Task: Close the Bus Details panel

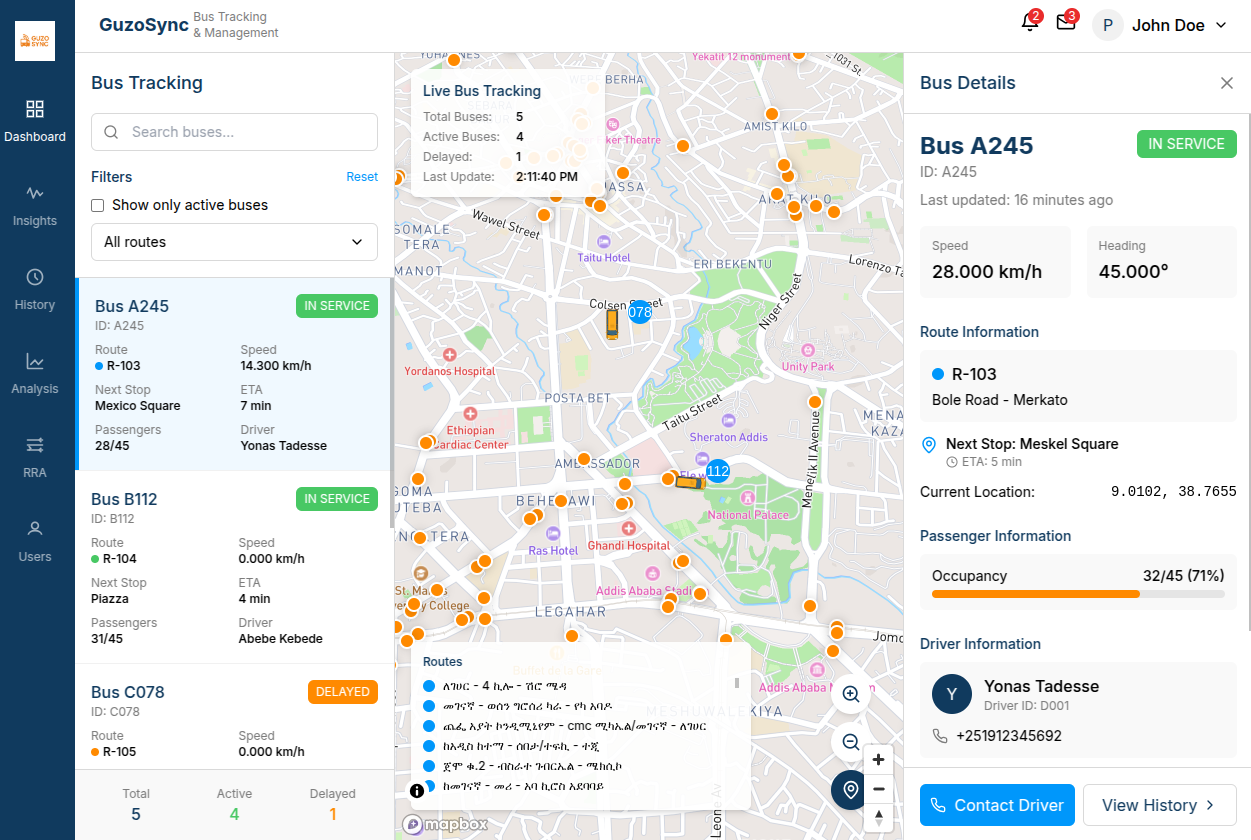Action: pos(1227,83)
